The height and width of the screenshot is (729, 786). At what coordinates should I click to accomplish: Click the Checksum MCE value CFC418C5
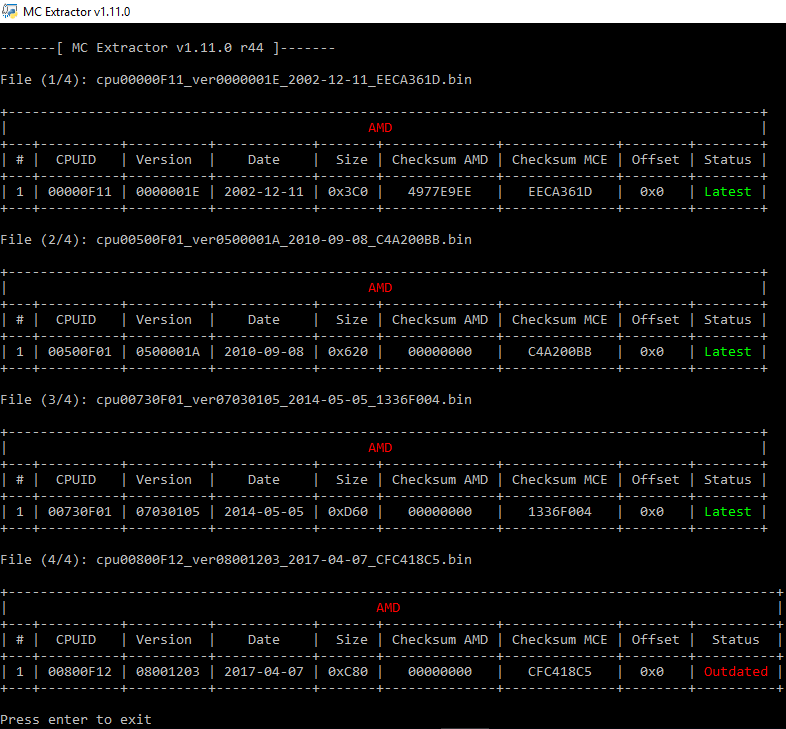coord(560,672)
